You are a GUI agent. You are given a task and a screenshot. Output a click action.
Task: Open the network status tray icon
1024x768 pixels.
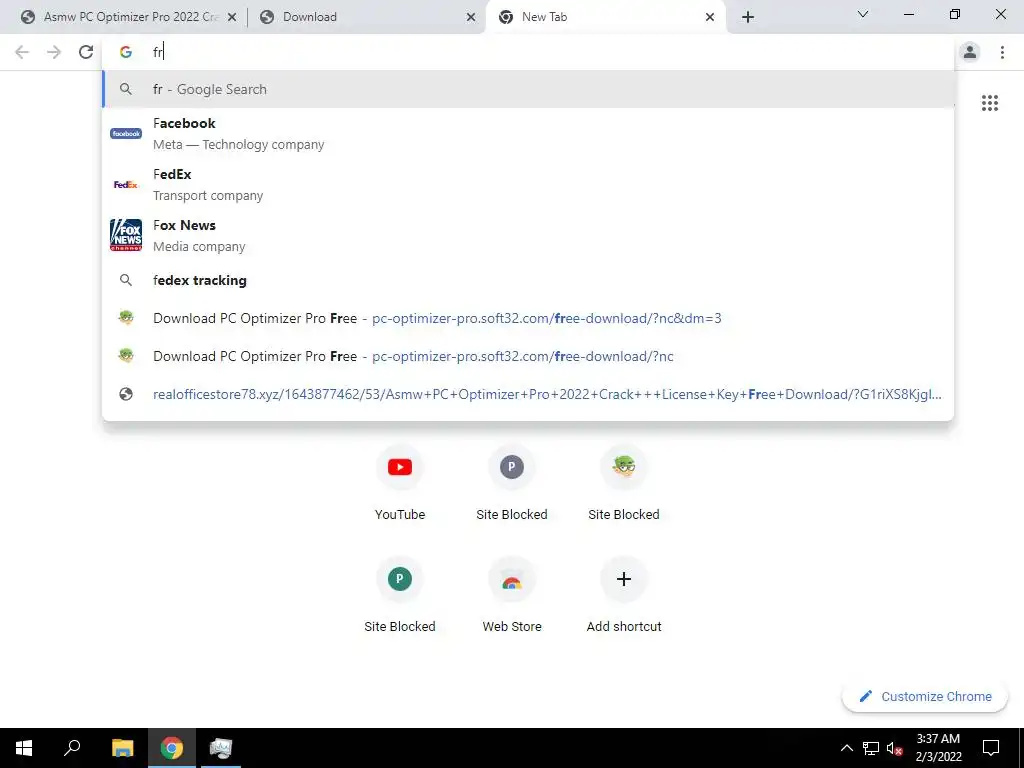pos(871,748)
